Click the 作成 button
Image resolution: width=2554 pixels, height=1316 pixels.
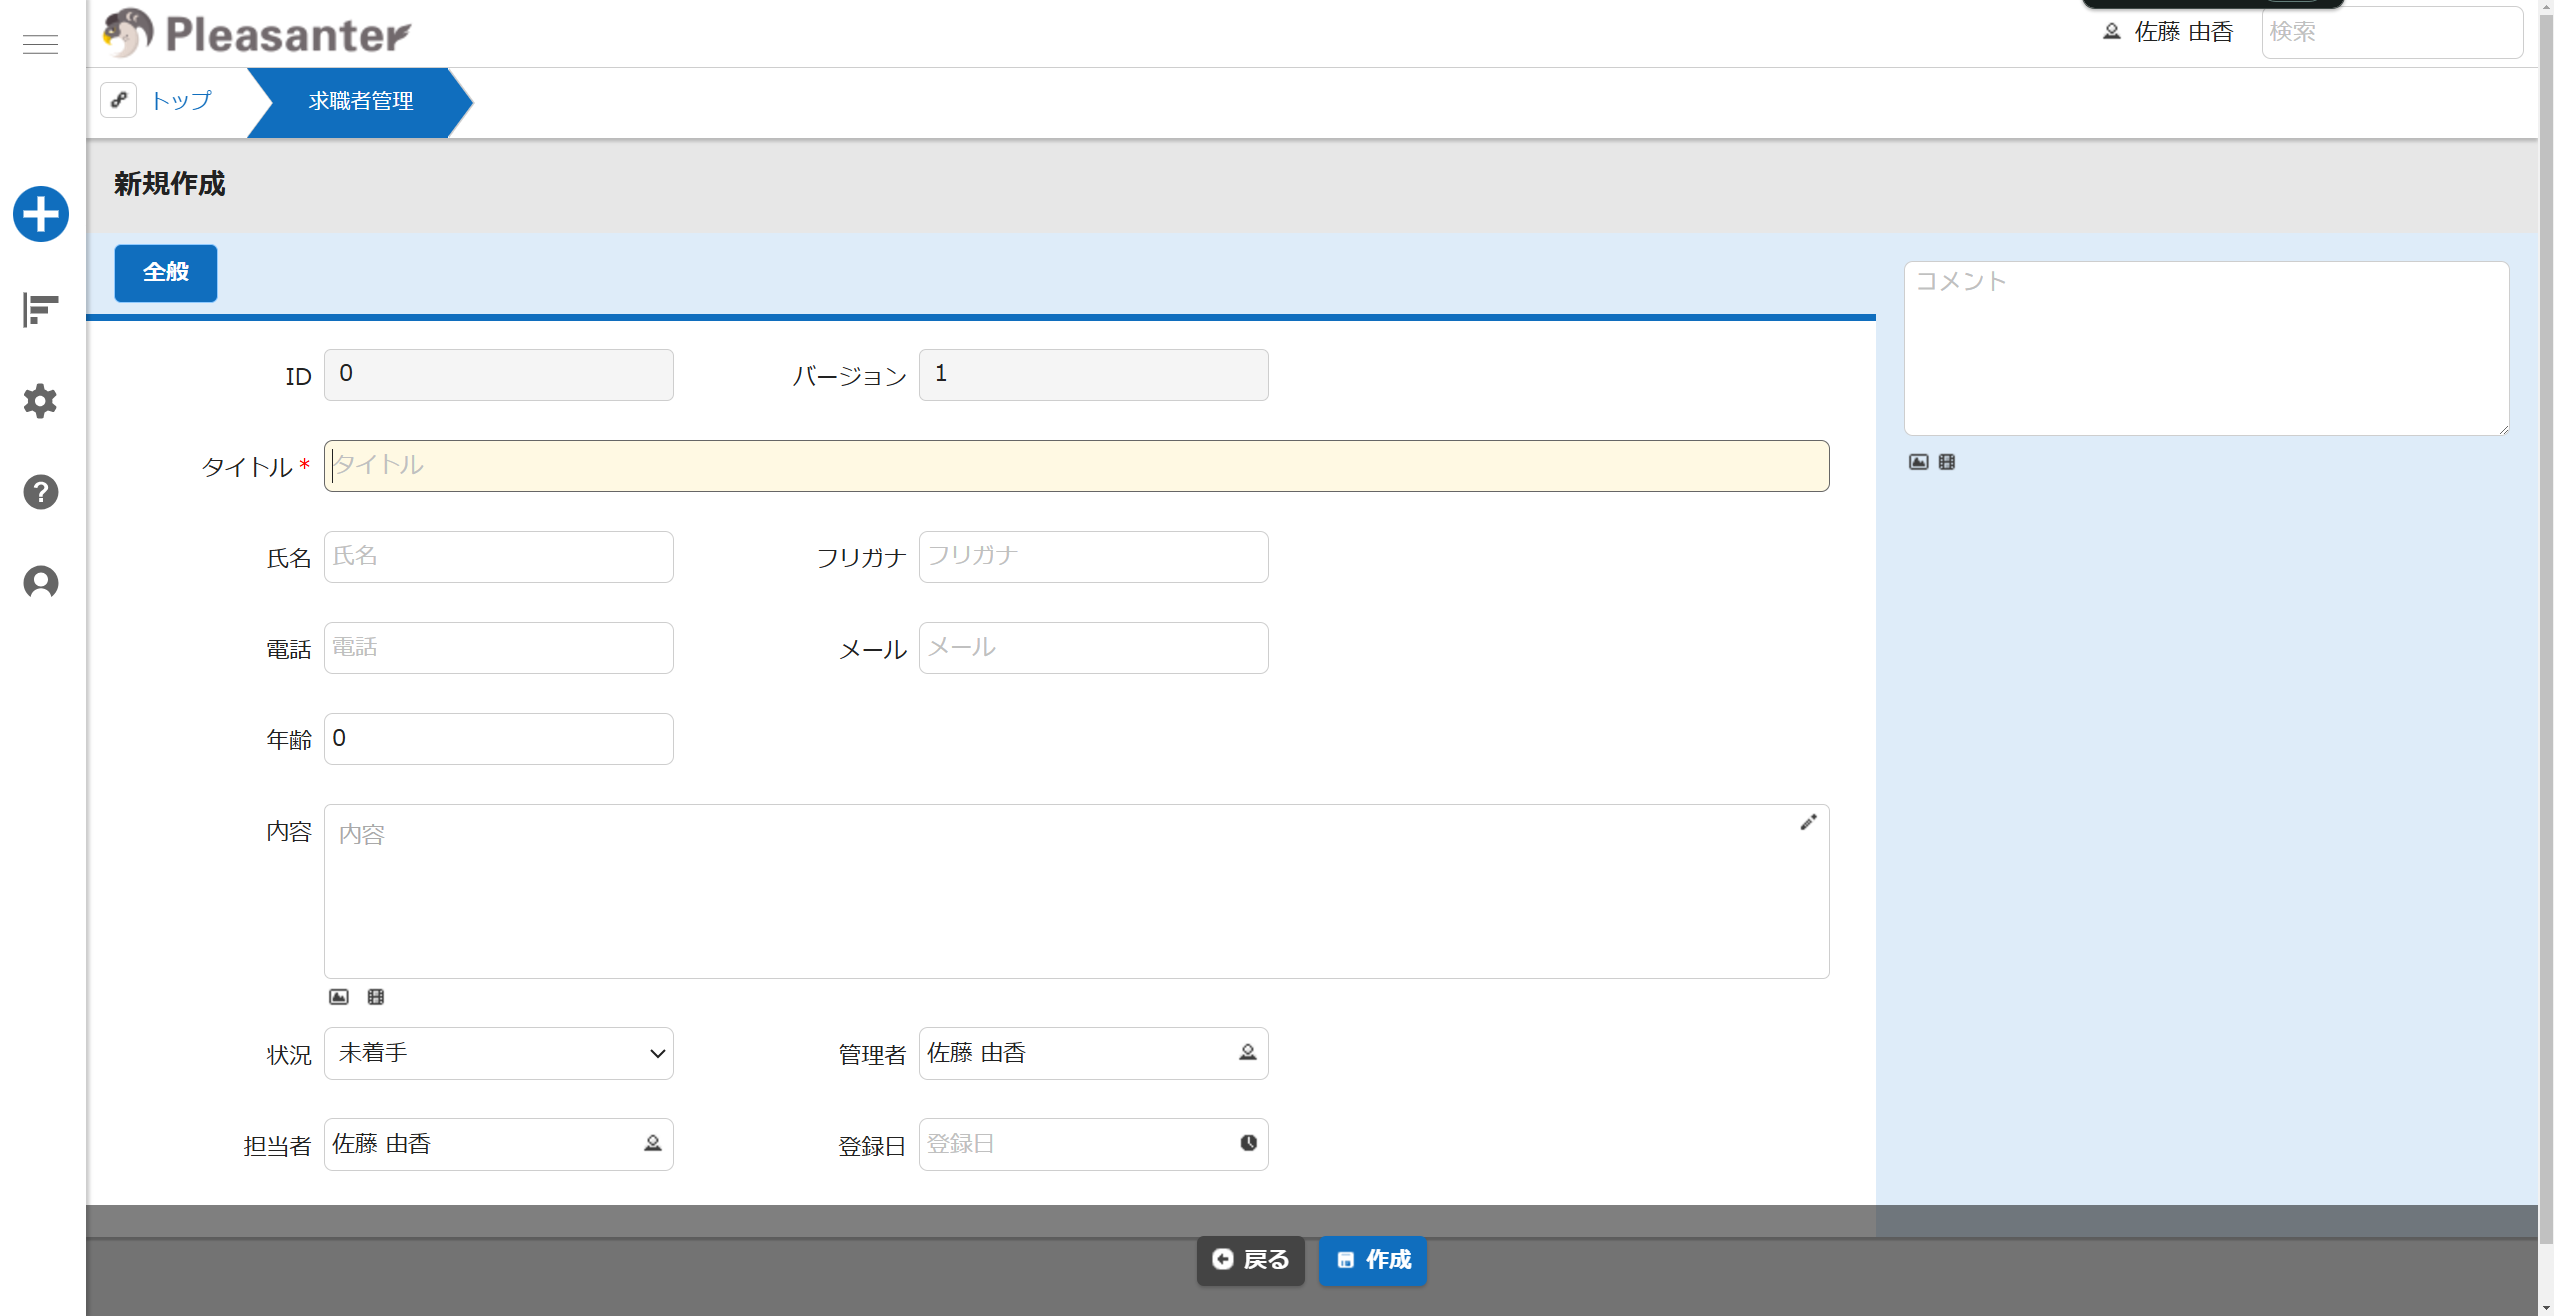tap(1373, 1260)
